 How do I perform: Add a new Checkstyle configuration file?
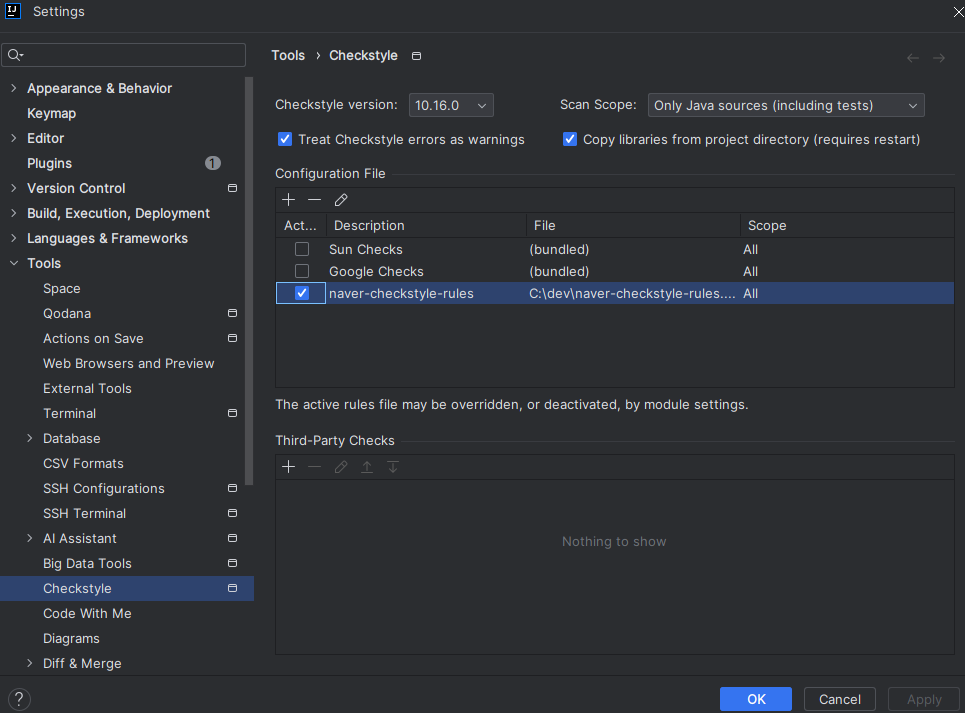click(288, 200)
